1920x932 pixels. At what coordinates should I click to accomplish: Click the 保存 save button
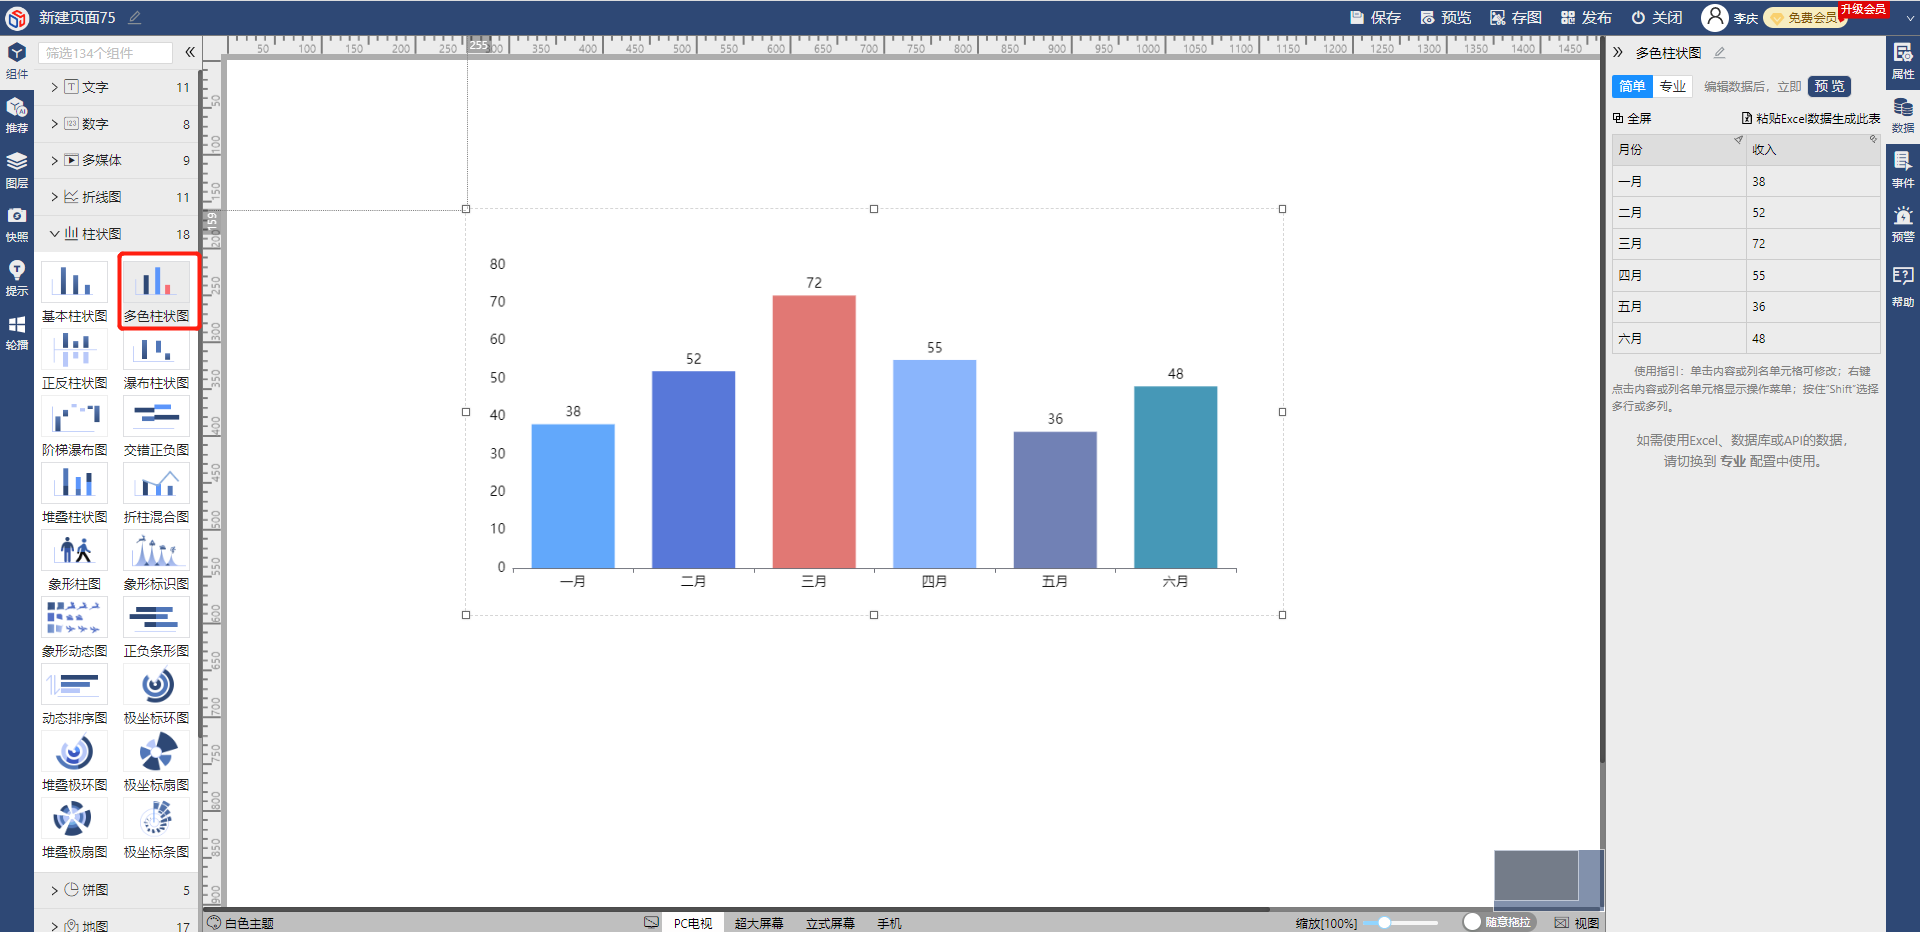click(1375, 17)
